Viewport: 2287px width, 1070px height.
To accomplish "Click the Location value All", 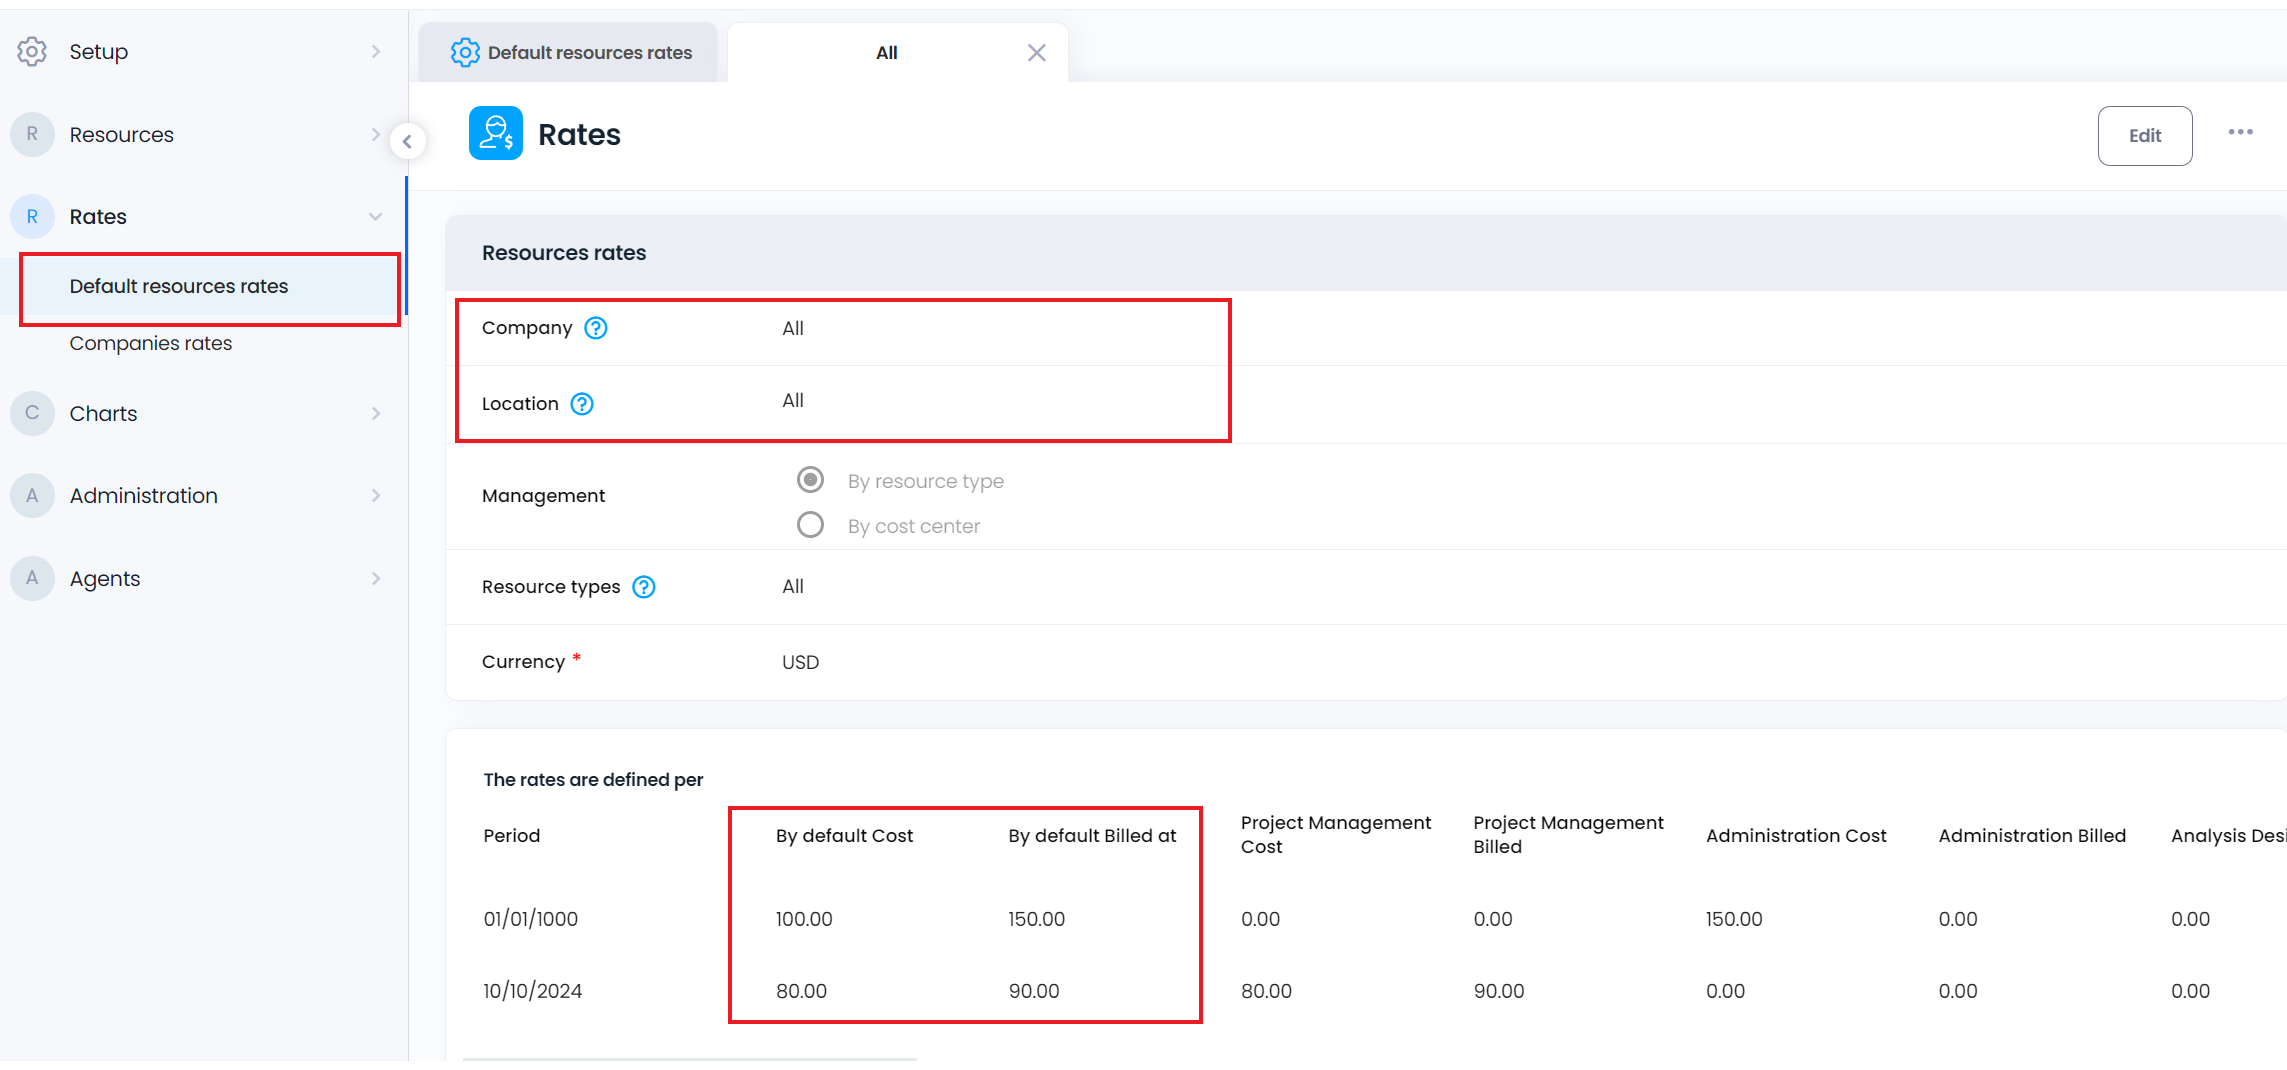I will point(793,400).
